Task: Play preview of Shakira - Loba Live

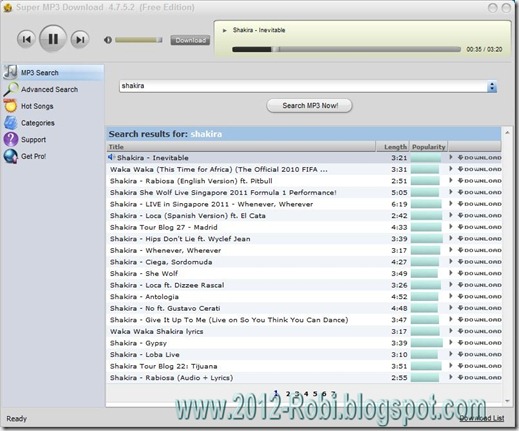Action: tap(451, 354)
